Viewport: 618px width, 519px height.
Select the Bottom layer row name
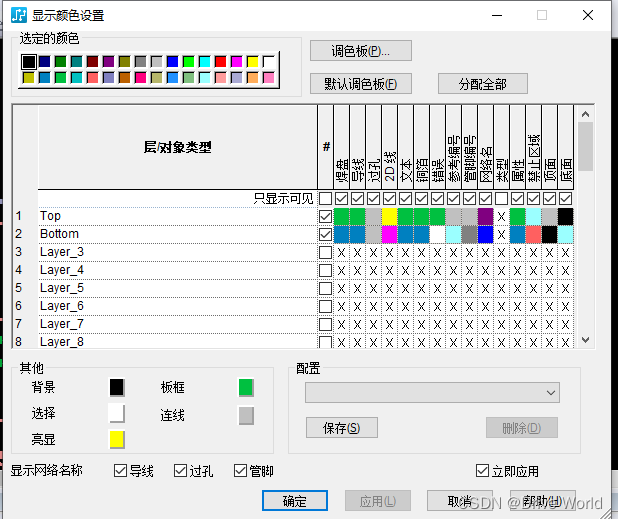click(x=59, y=234)
